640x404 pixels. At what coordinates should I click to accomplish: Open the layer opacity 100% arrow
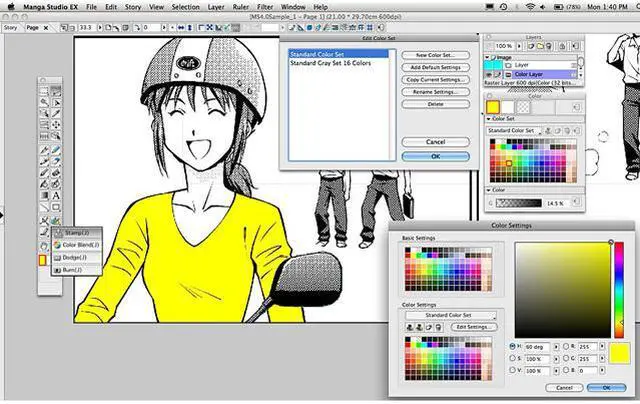519,46
